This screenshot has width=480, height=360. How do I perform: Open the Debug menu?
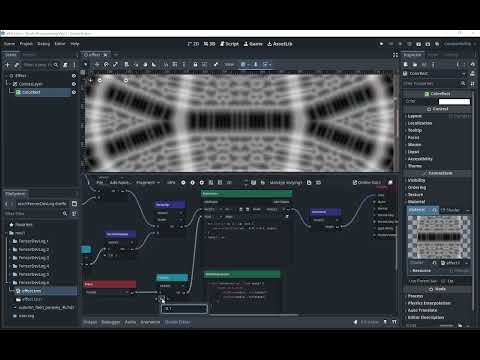click(x=43, y=44)
